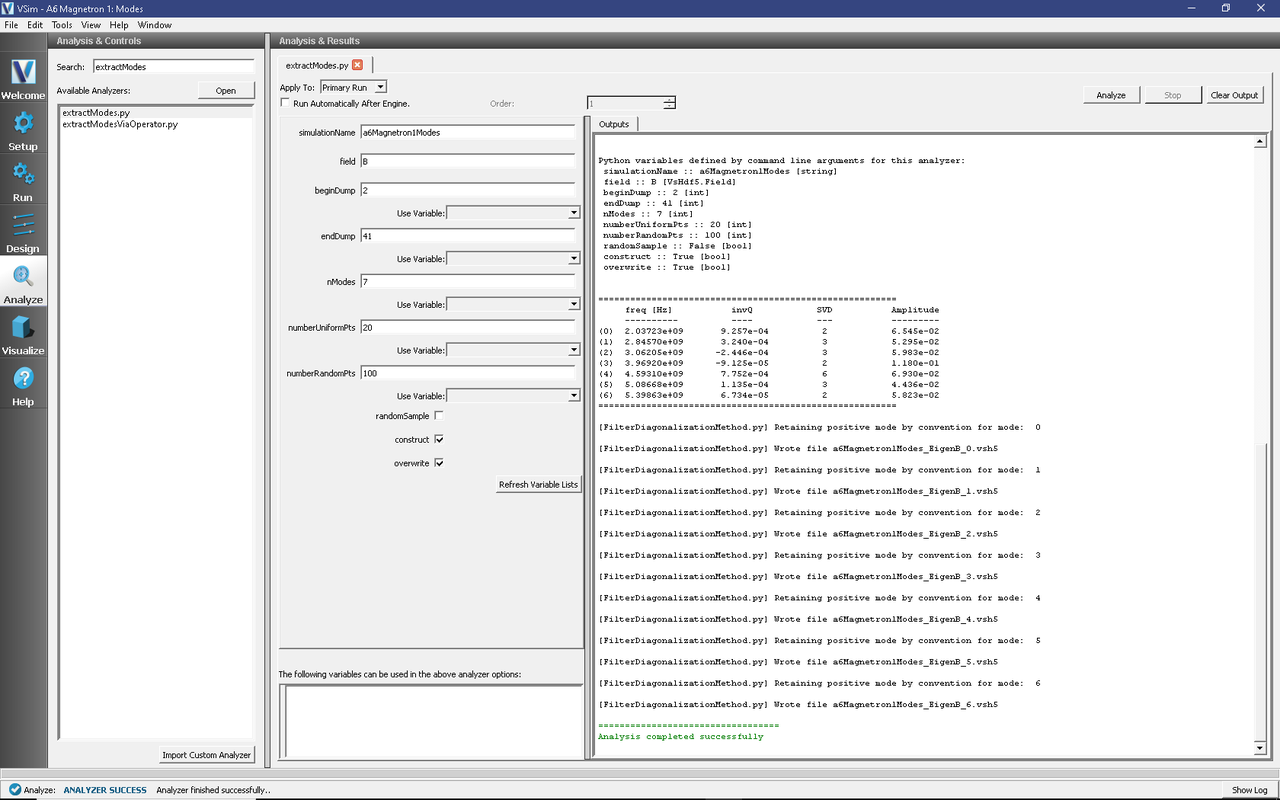
Task: Open the Use Variable dropdown under numberRandomPts
Action: click(x=513, y=396)
